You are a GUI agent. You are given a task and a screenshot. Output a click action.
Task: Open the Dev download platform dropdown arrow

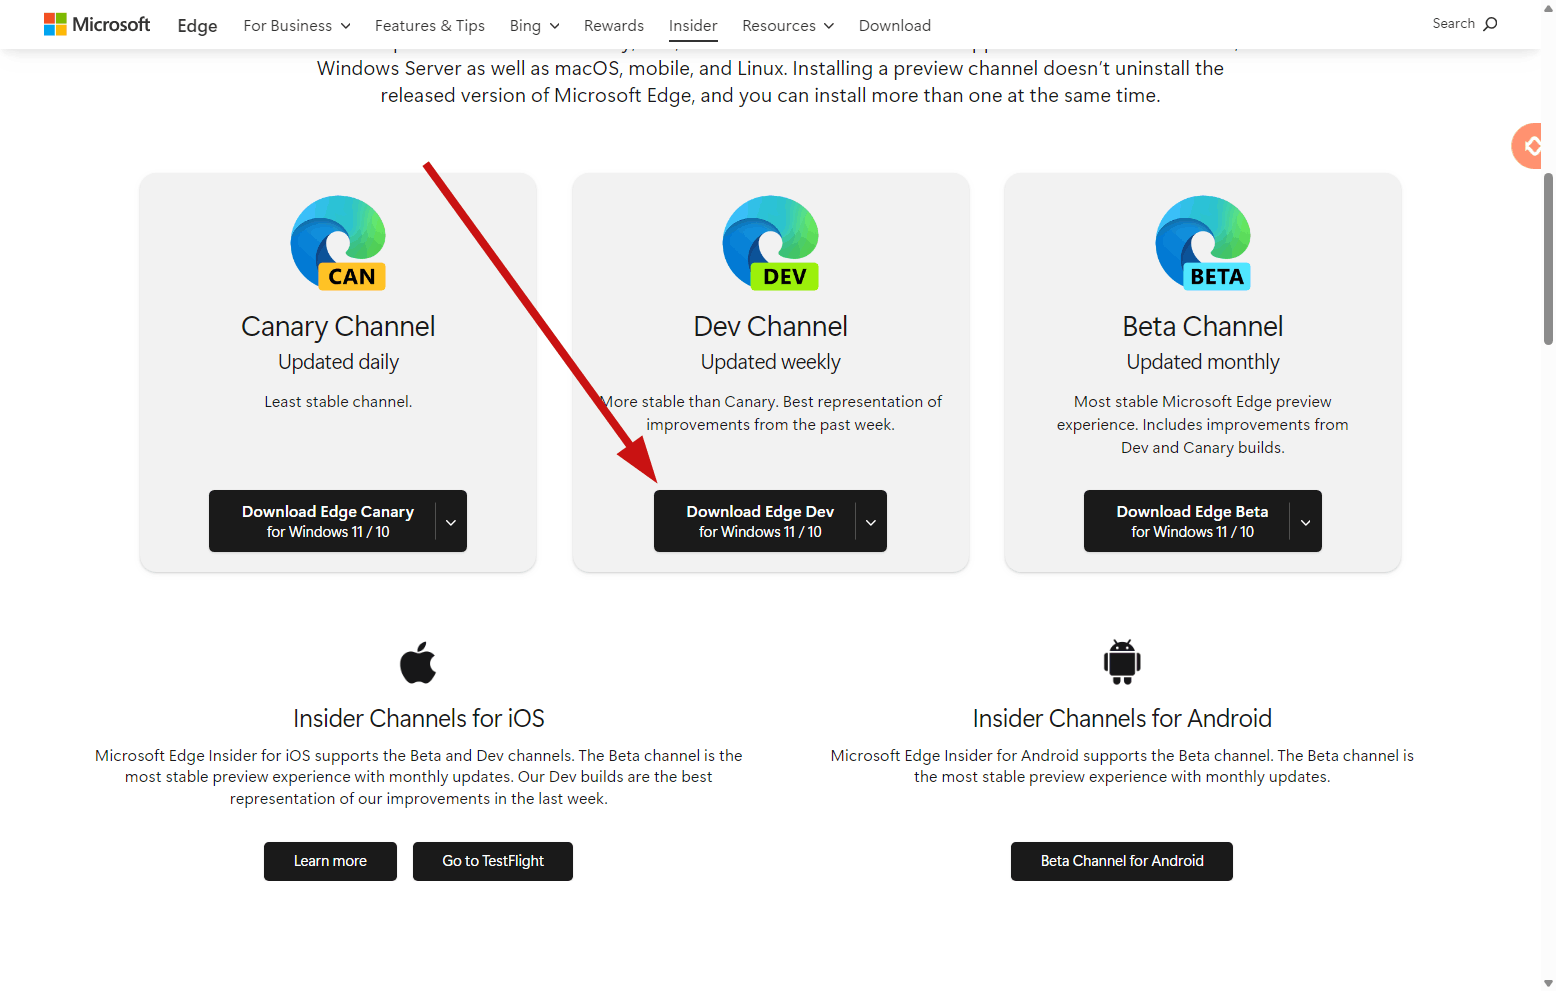(x=871, y=521)
